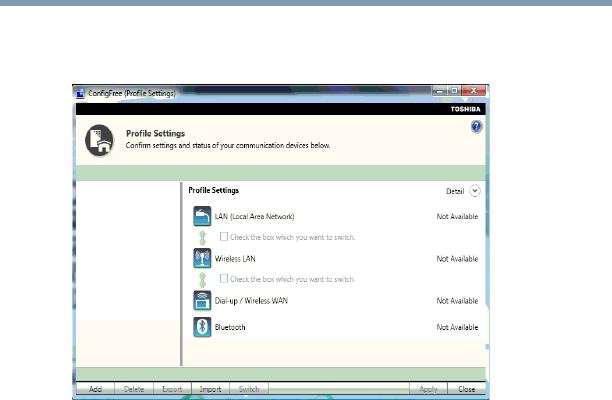The width and height of the screenshot is (612, 400).
Task: Check the switch box under Wireless LAN
Action: (224, 279)
